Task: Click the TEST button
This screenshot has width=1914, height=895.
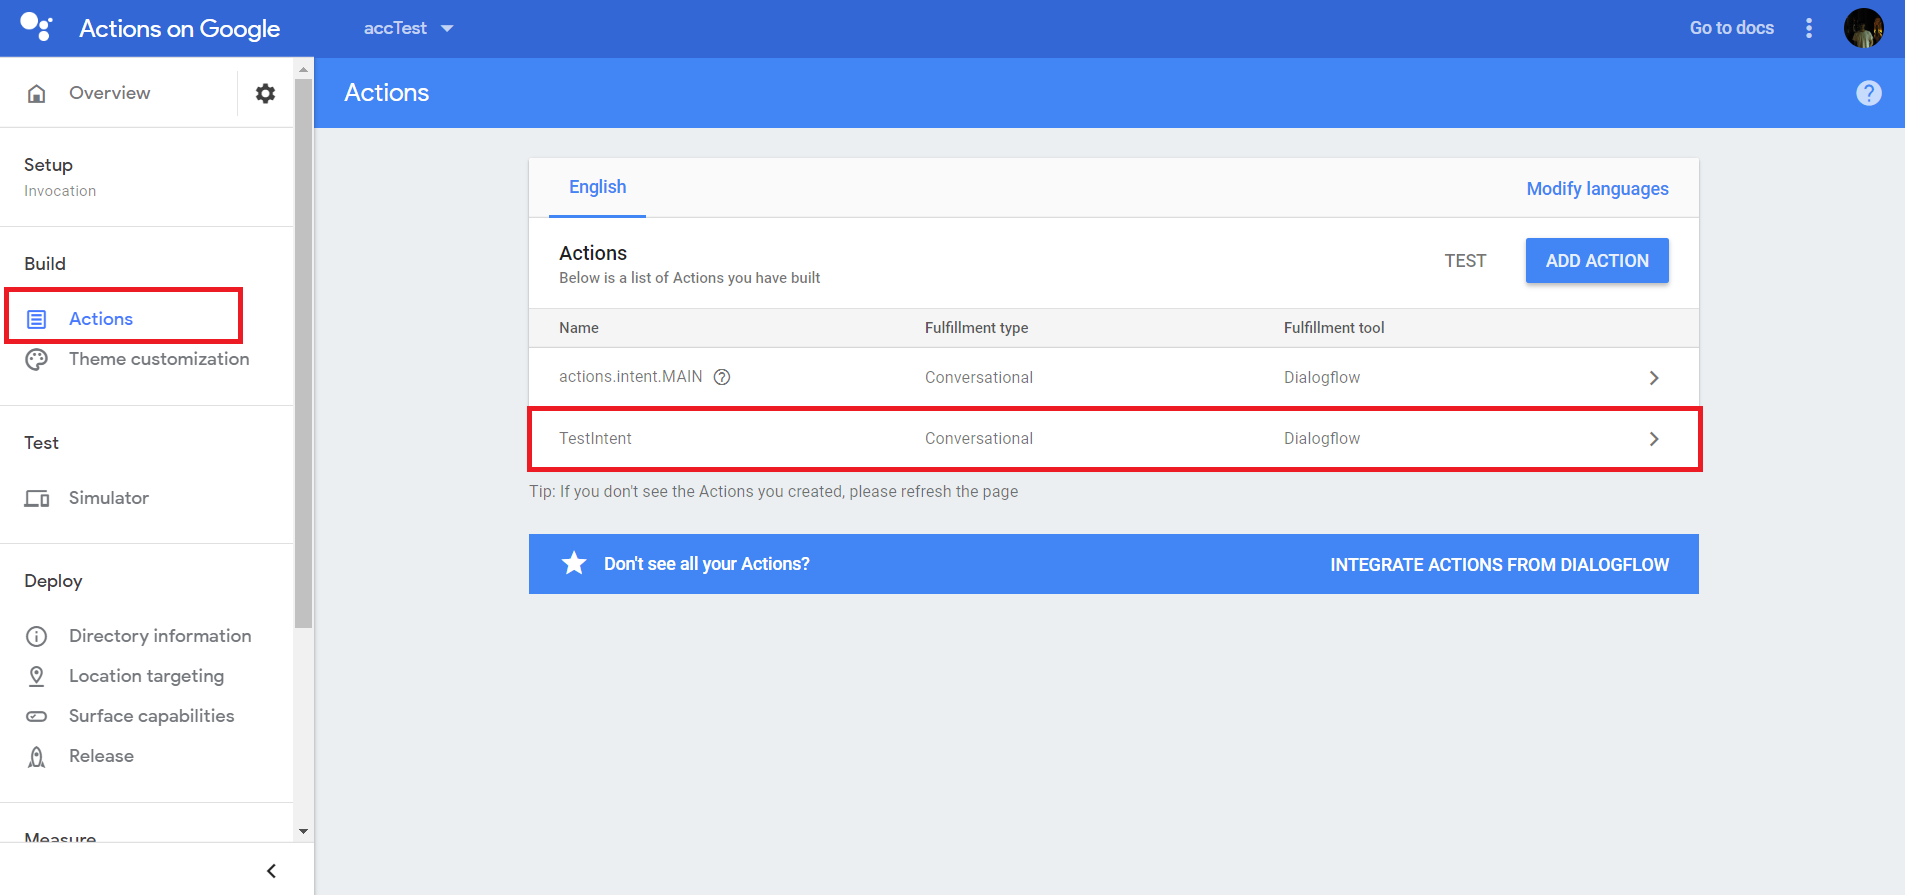Action: tap(1465, 261)
